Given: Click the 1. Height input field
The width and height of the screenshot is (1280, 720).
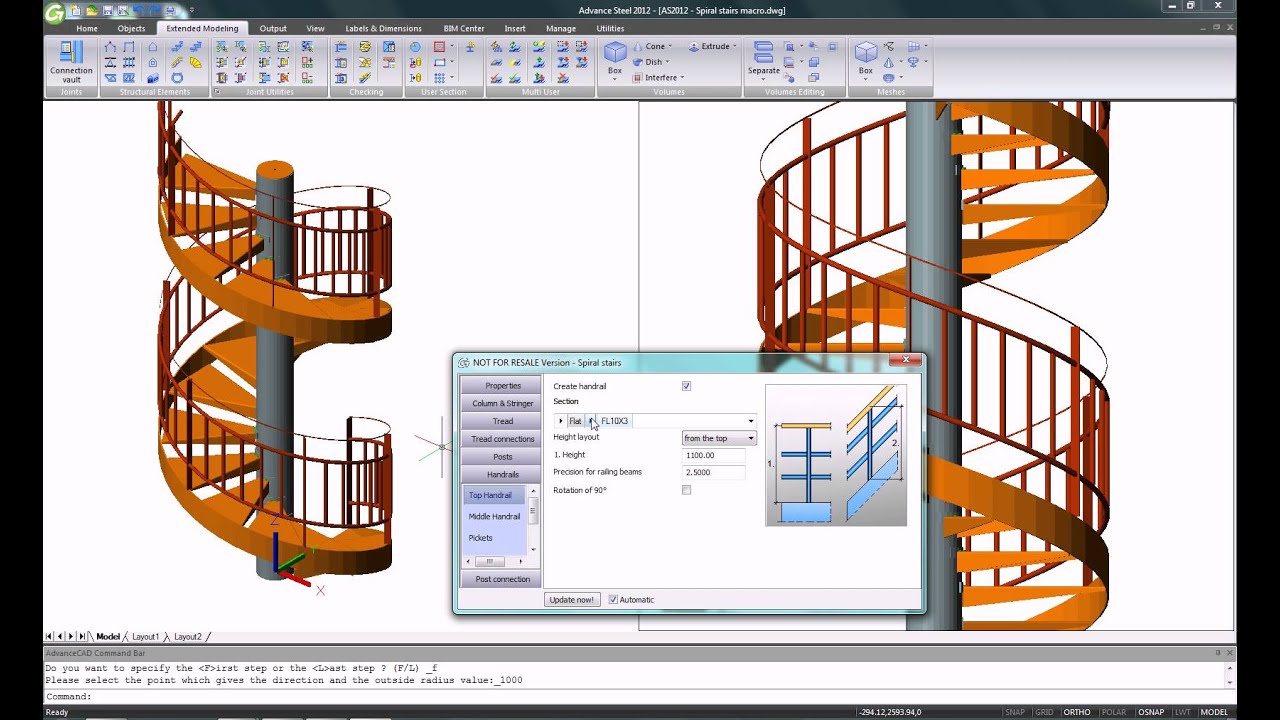Looking at the screenshot, I should (x=714, y=455).
